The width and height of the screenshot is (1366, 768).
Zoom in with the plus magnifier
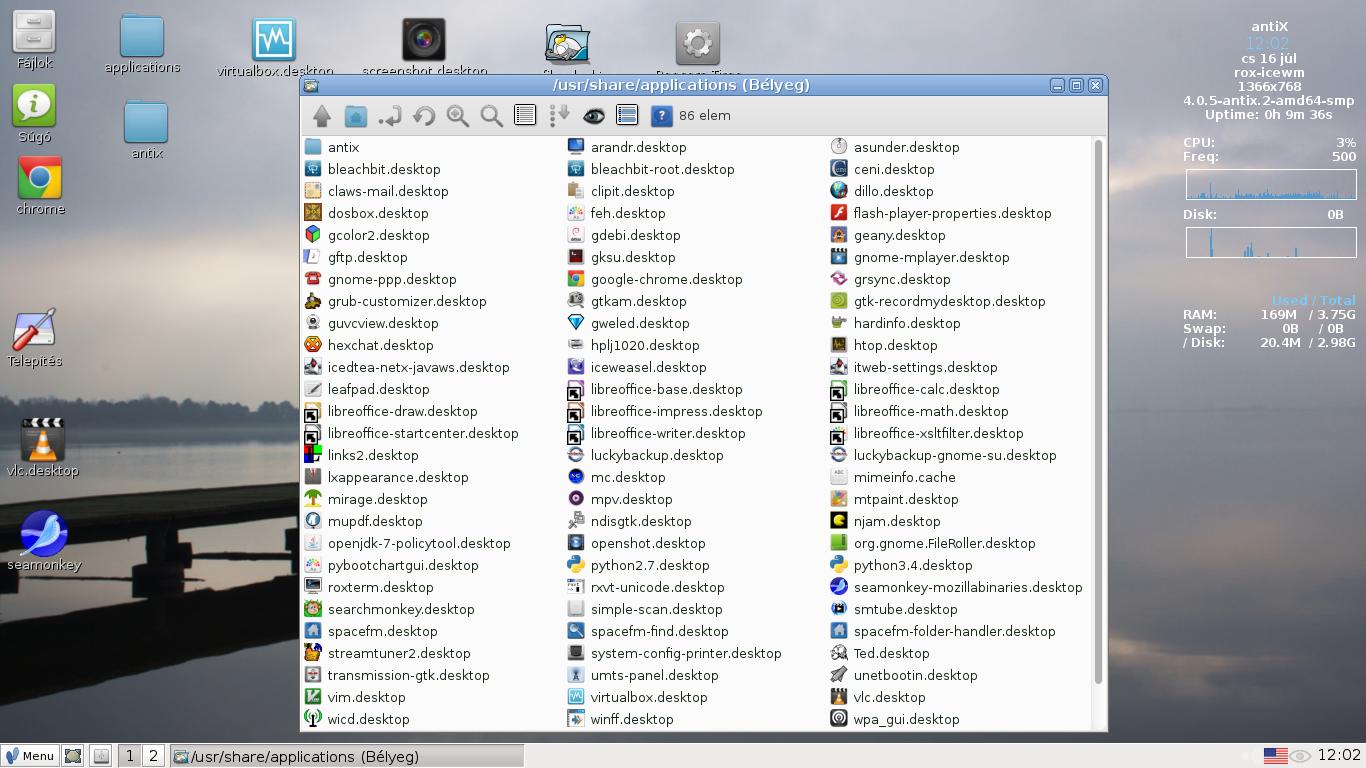click(458, 116)
